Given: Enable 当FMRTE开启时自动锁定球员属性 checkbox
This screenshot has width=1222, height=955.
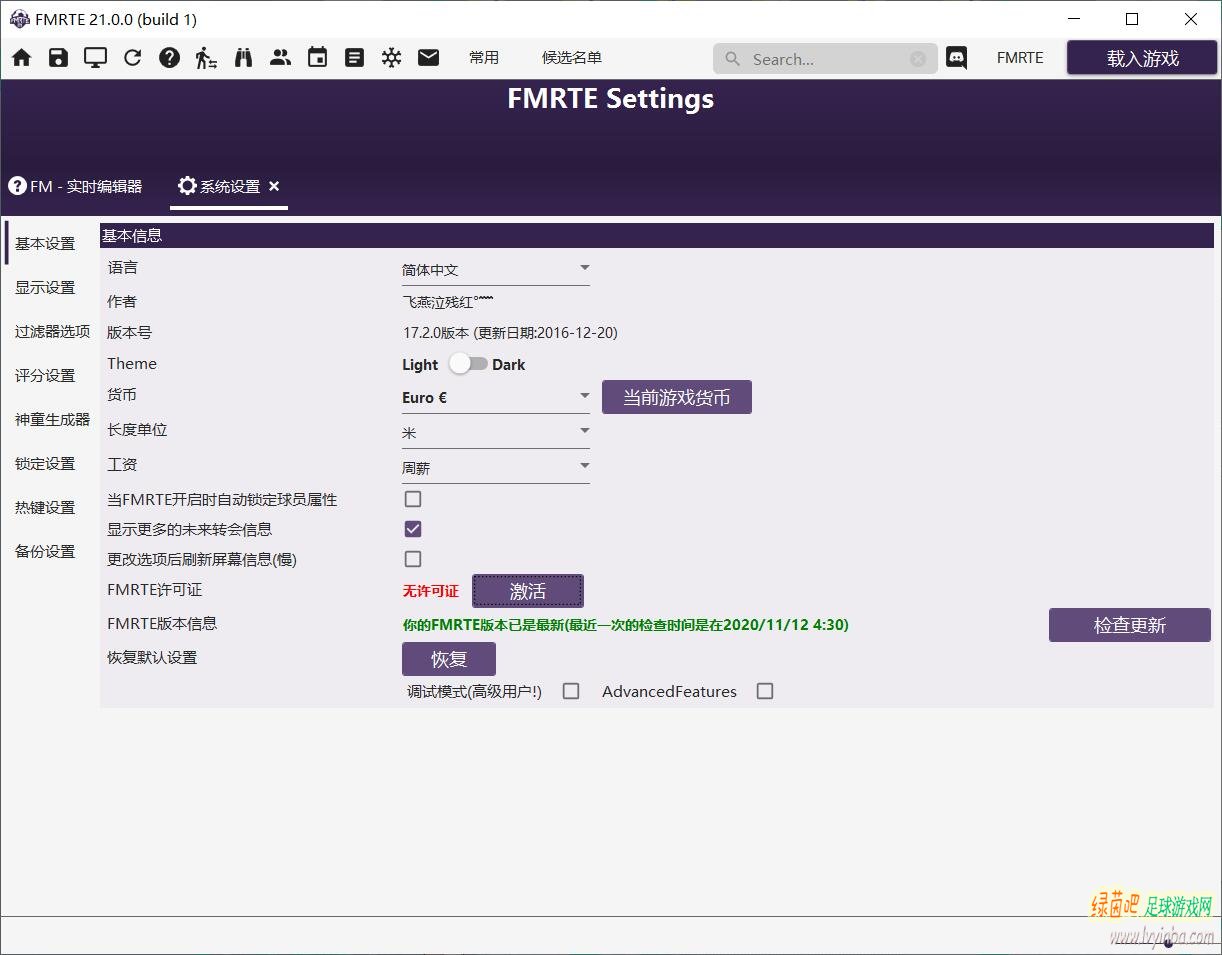Looking at the screenshot, I should (413, 499).
